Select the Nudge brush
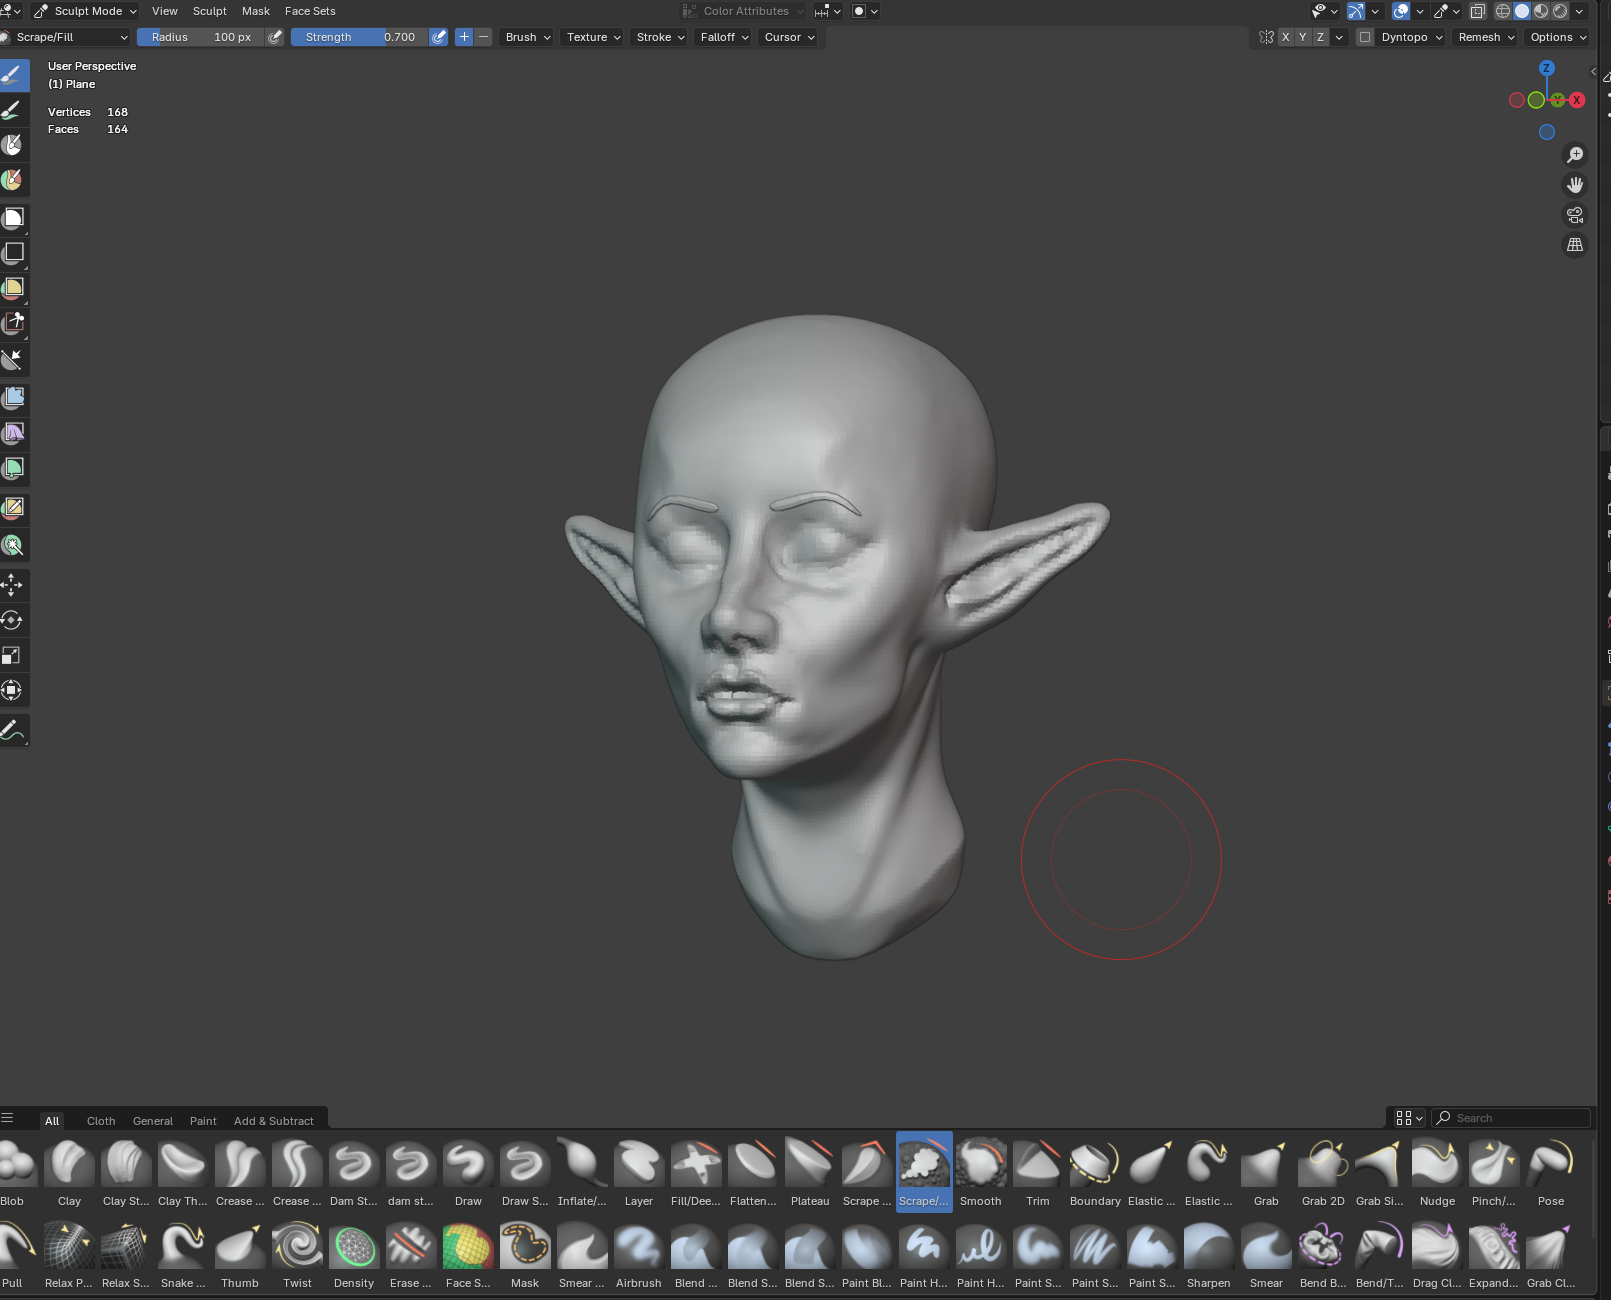Screen dimensions: 1611x1300 (x=1437, y=1172)
